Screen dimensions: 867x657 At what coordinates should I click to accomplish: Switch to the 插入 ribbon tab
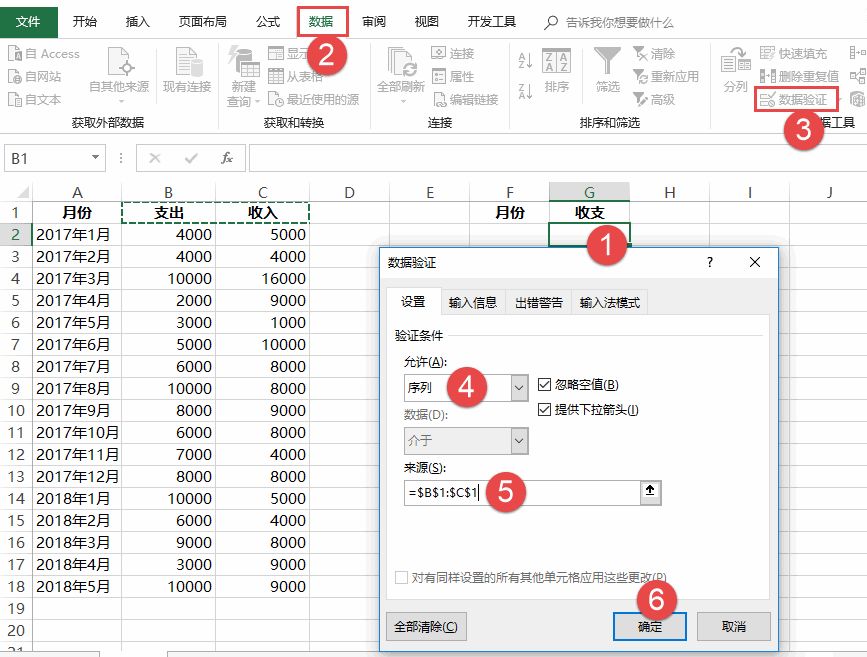click(x=137, y=22)
